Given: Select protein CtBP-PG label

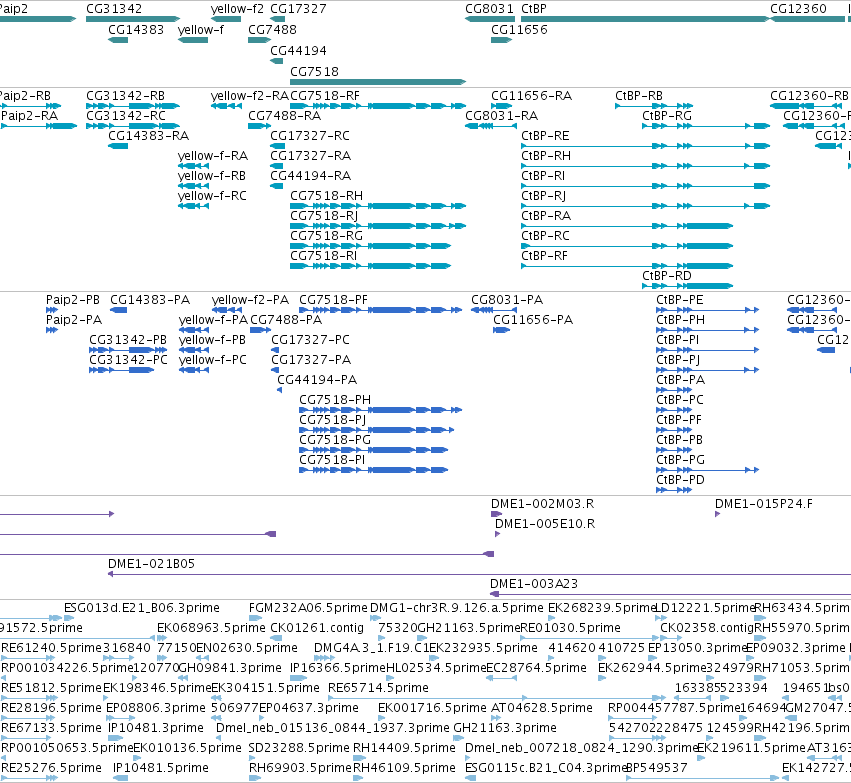Looking at the screenshot, I should (x=681, y=460).
